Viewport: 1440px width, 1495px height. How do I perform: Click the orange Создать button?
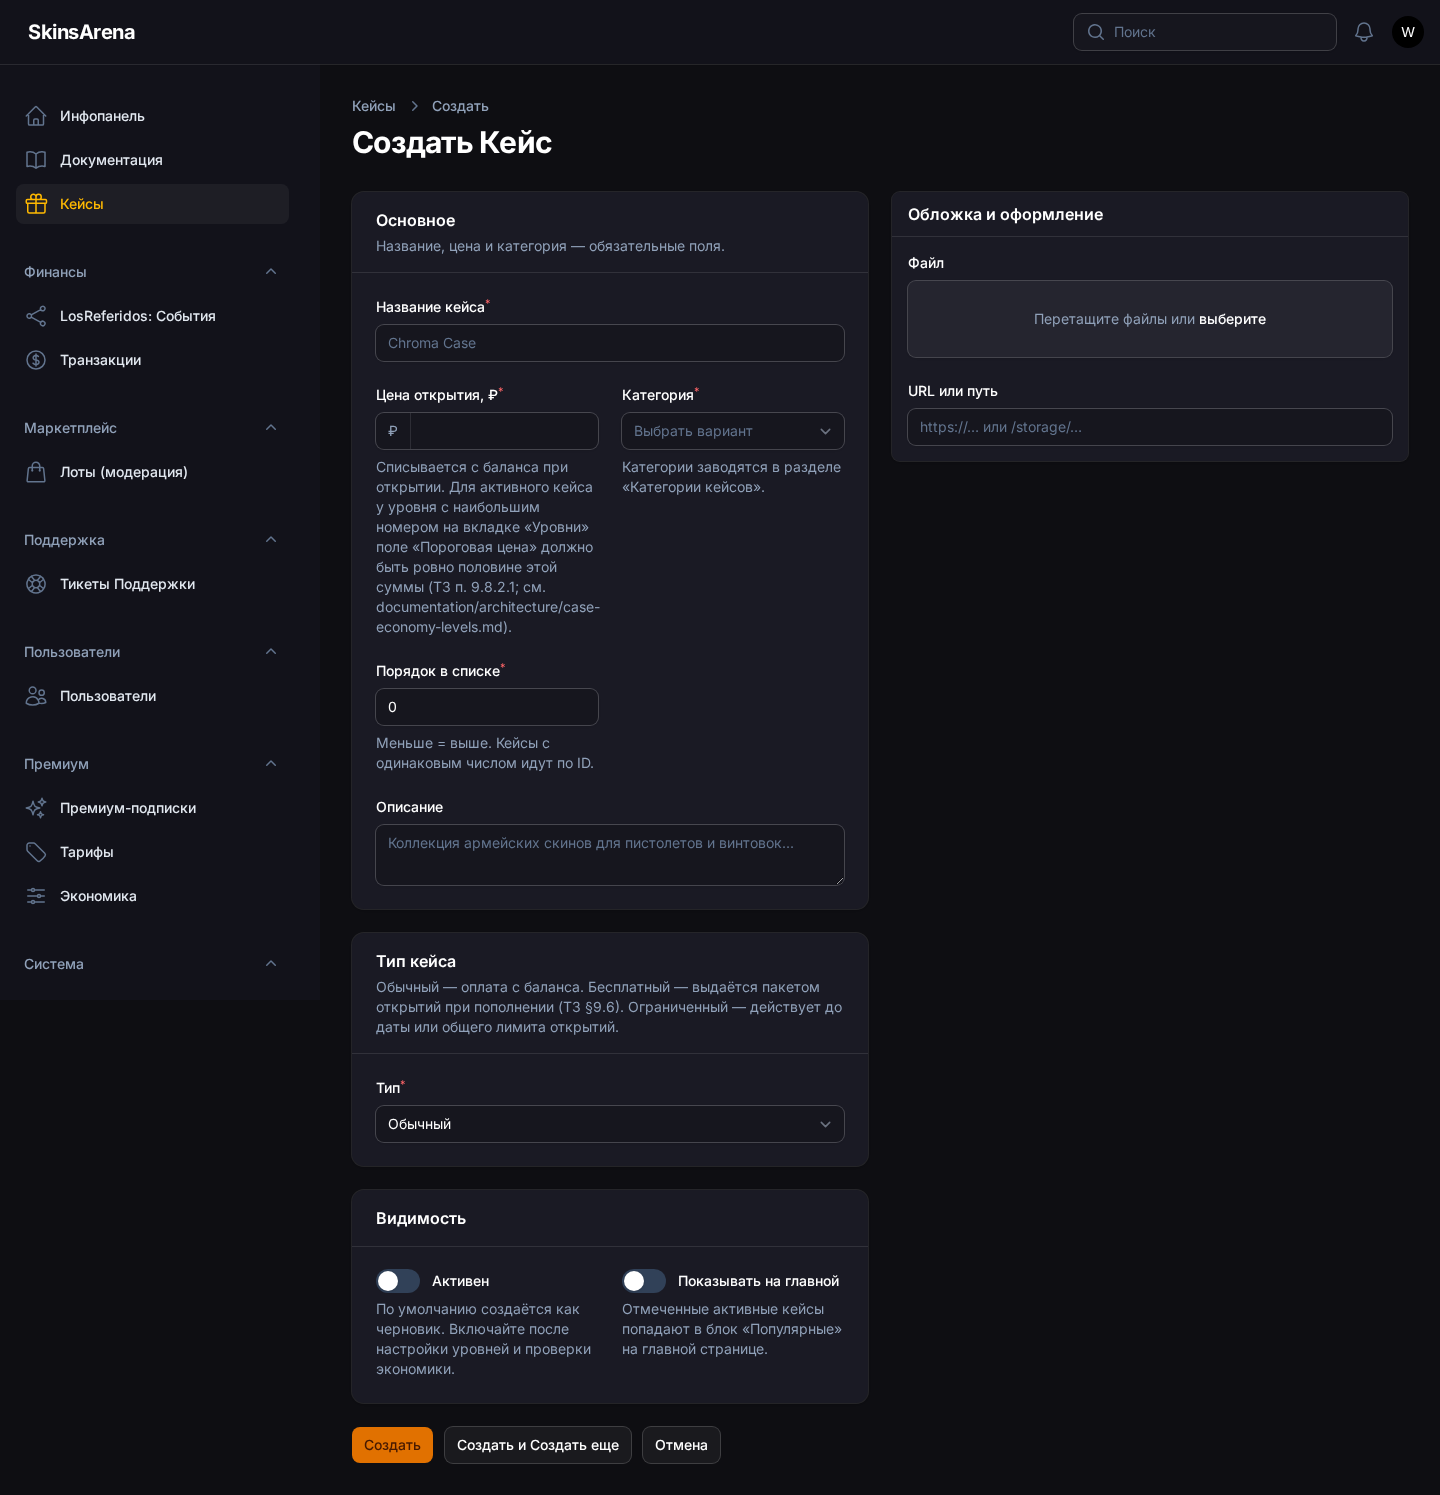[x=392, y=1445]
